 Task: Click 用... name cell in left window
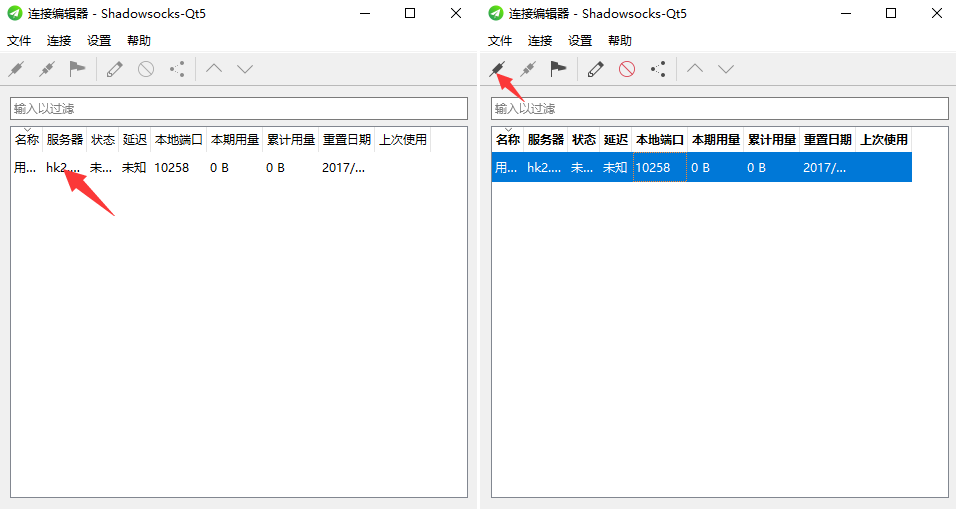[27, 168]
